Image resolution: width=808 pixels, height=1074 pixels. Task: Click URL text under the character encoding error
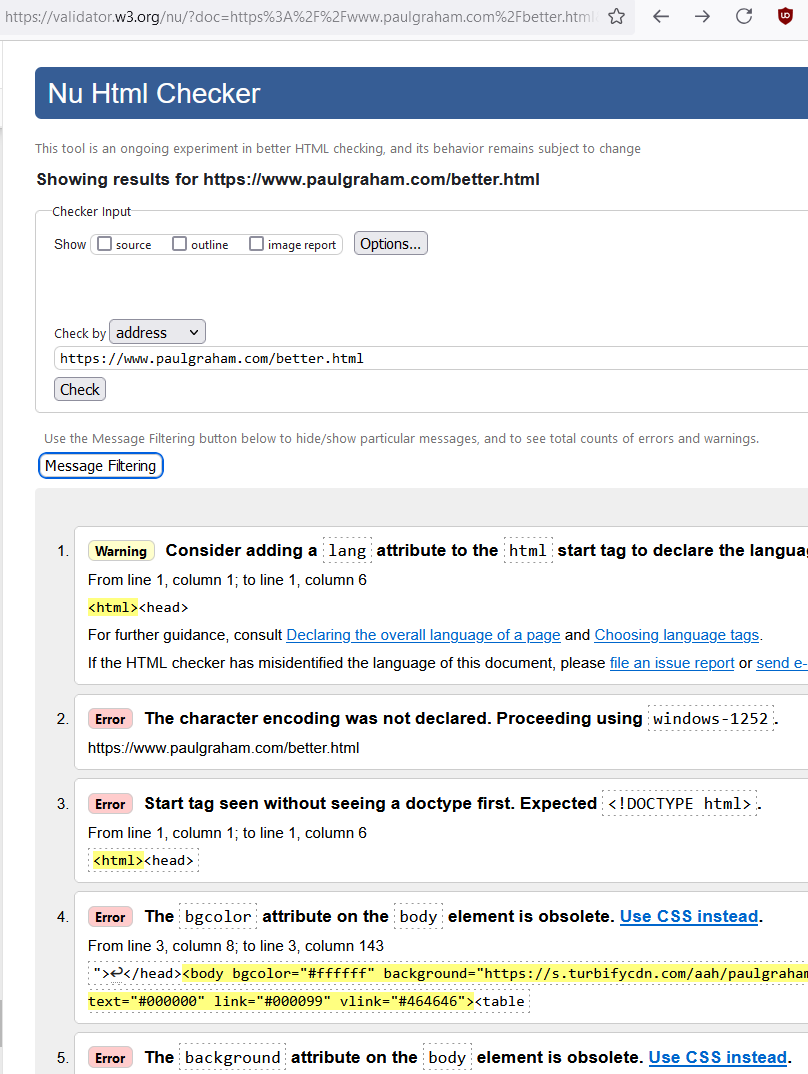click(x=223, y=748)
